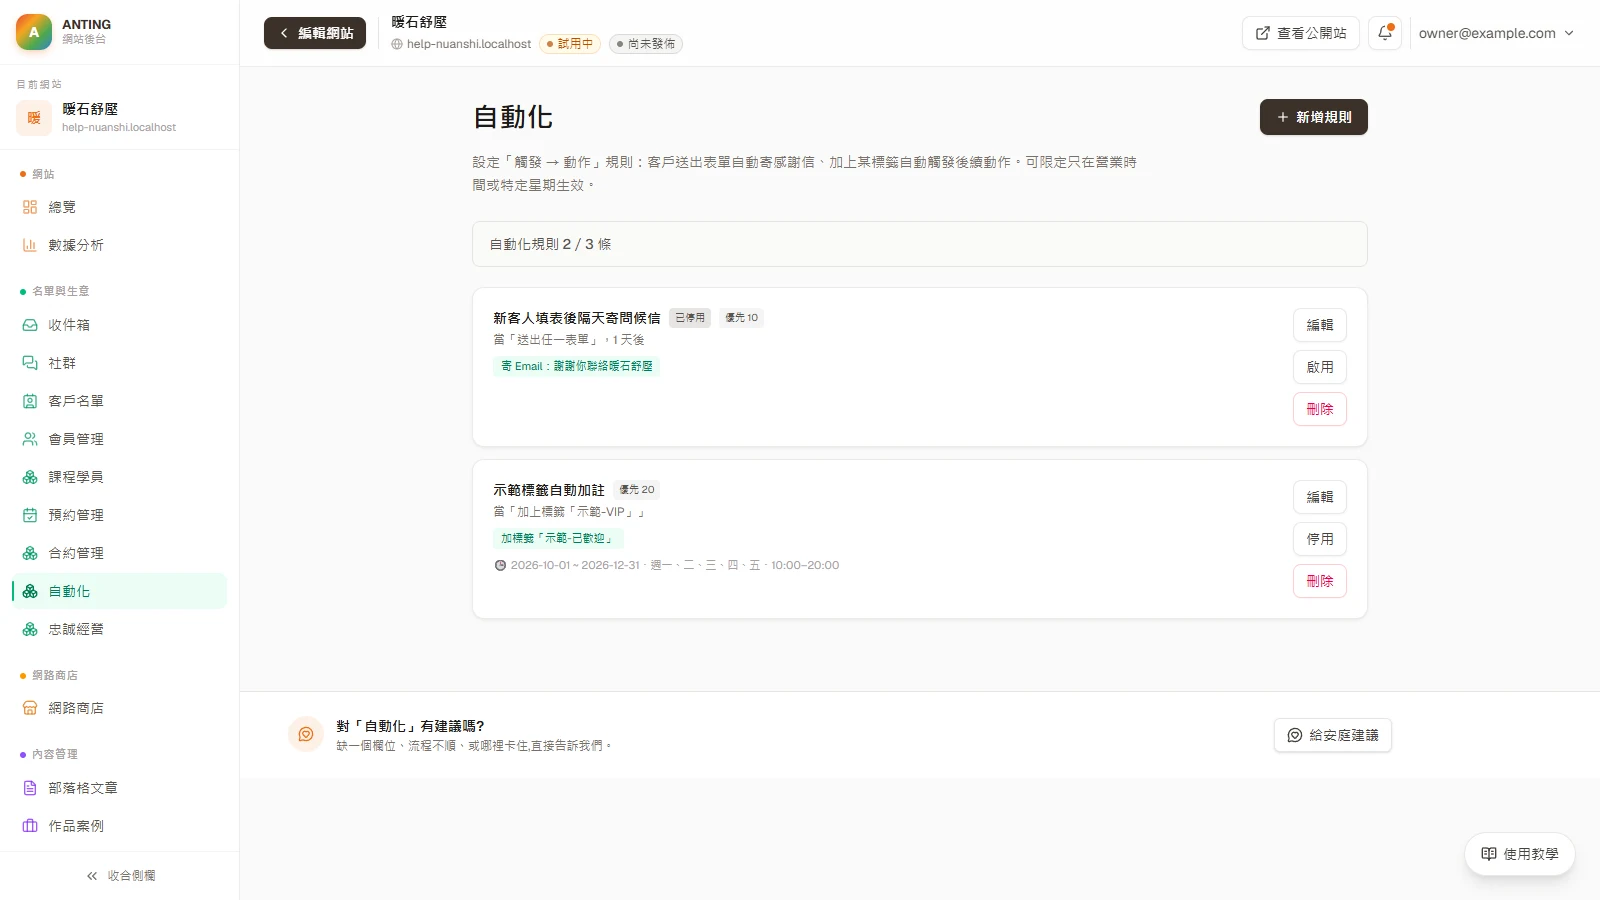
Task: Edit the 示範標籤自動加註 rule
Action: pos(1320,497)
